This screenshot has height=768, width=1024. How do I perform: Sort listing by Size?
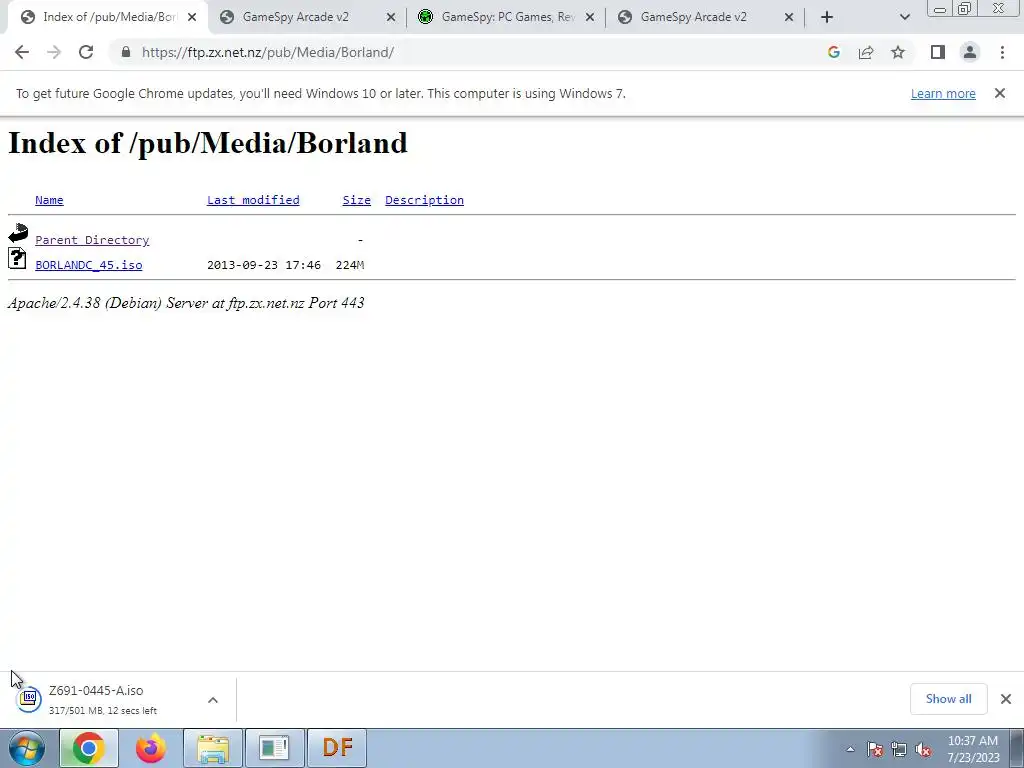point(357,200)
